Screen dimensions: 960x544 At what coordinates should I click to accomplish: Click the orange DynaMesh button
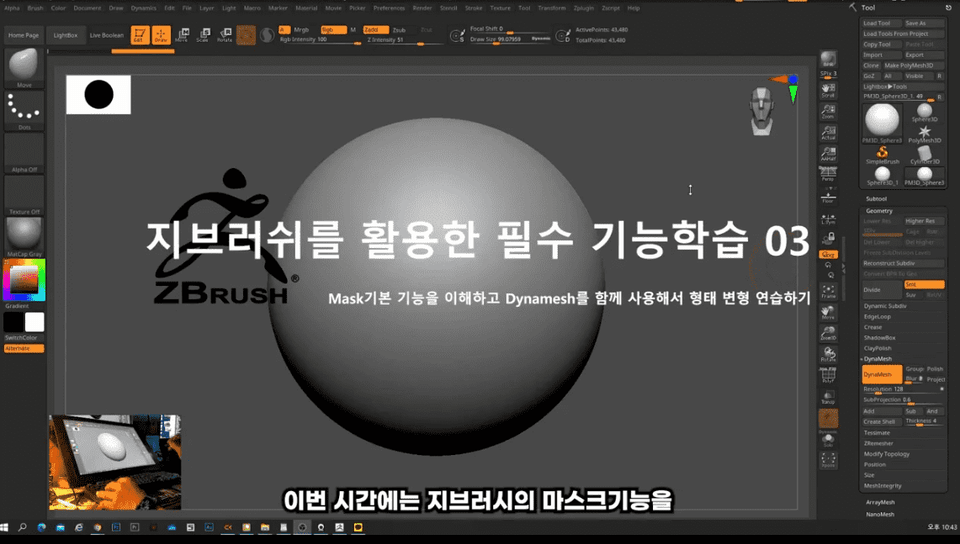(x=881, y=374)
